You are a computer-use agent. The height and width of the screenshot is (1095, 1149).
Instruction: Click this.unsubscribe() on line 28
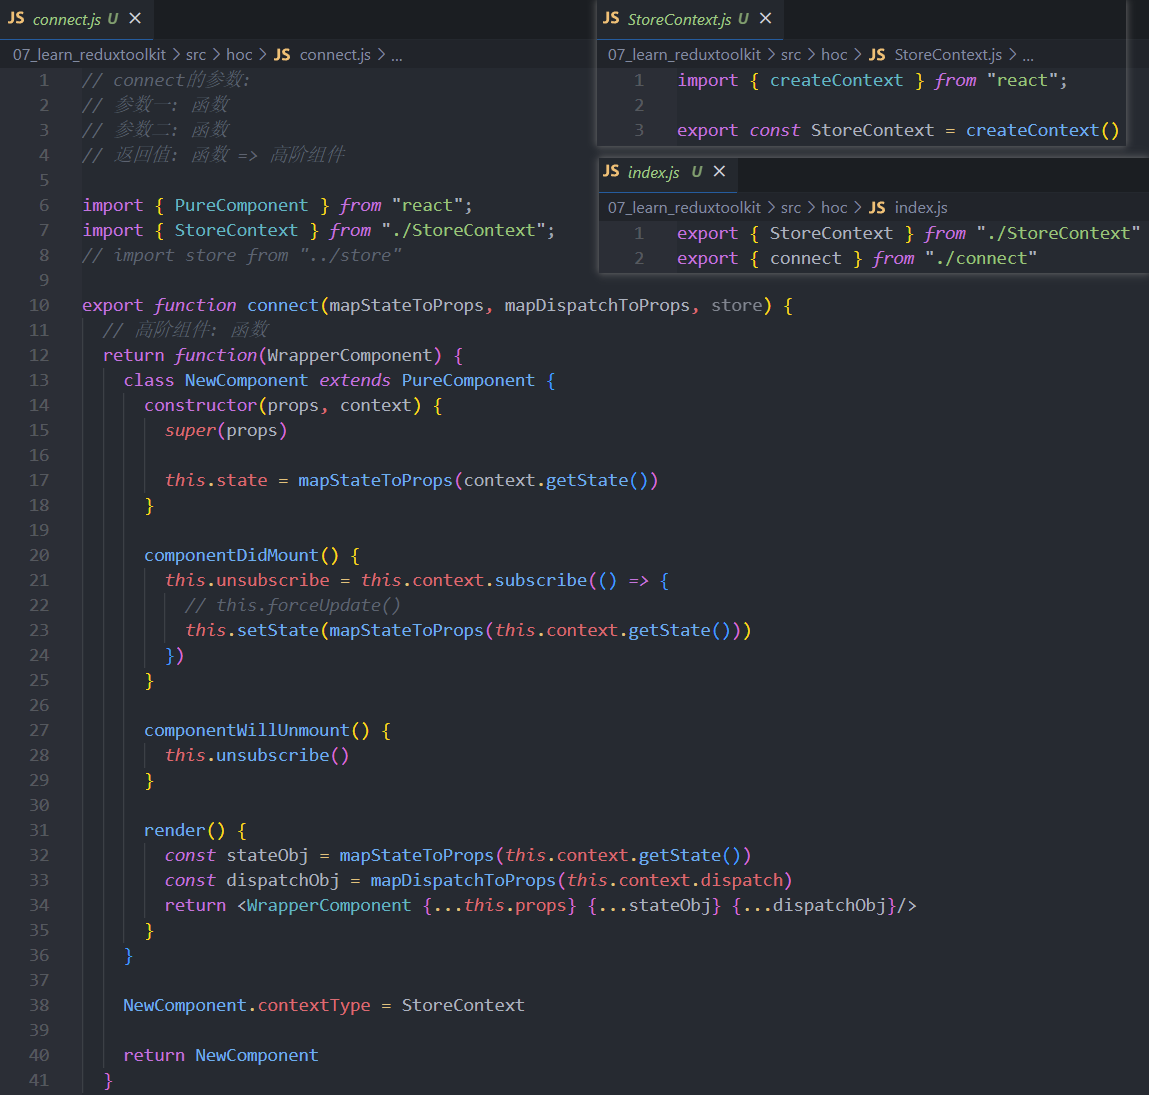point(256,756)
